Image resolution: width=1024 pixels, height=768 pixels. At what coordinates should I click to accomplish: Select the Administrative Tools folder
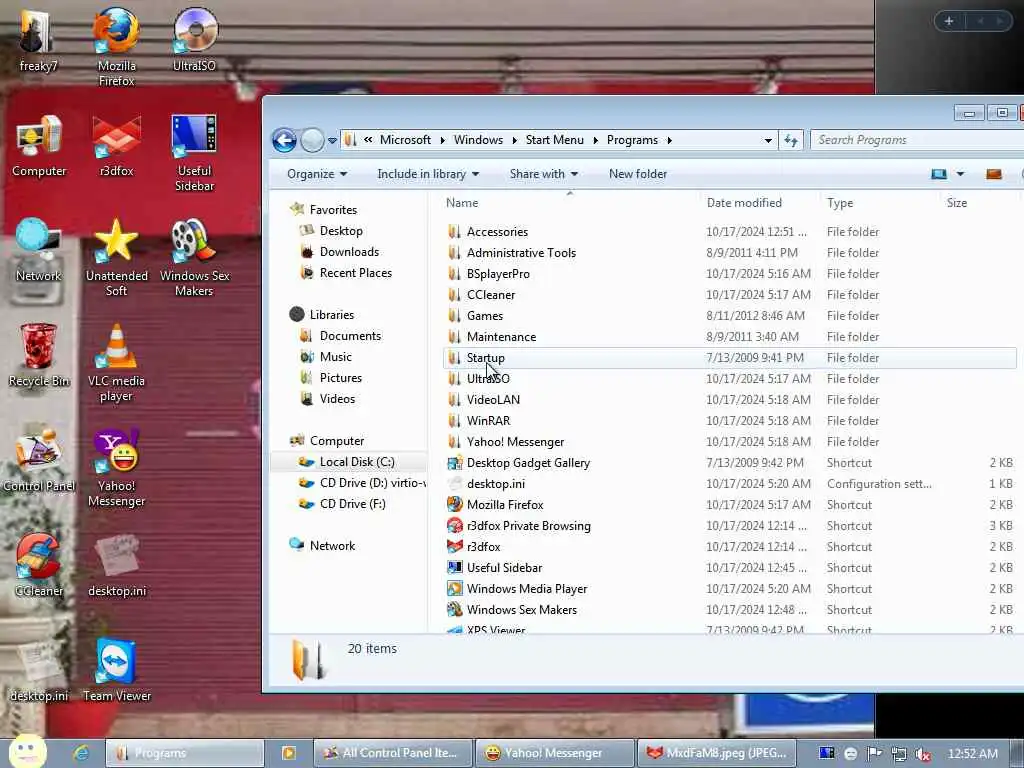pos(521,253)
